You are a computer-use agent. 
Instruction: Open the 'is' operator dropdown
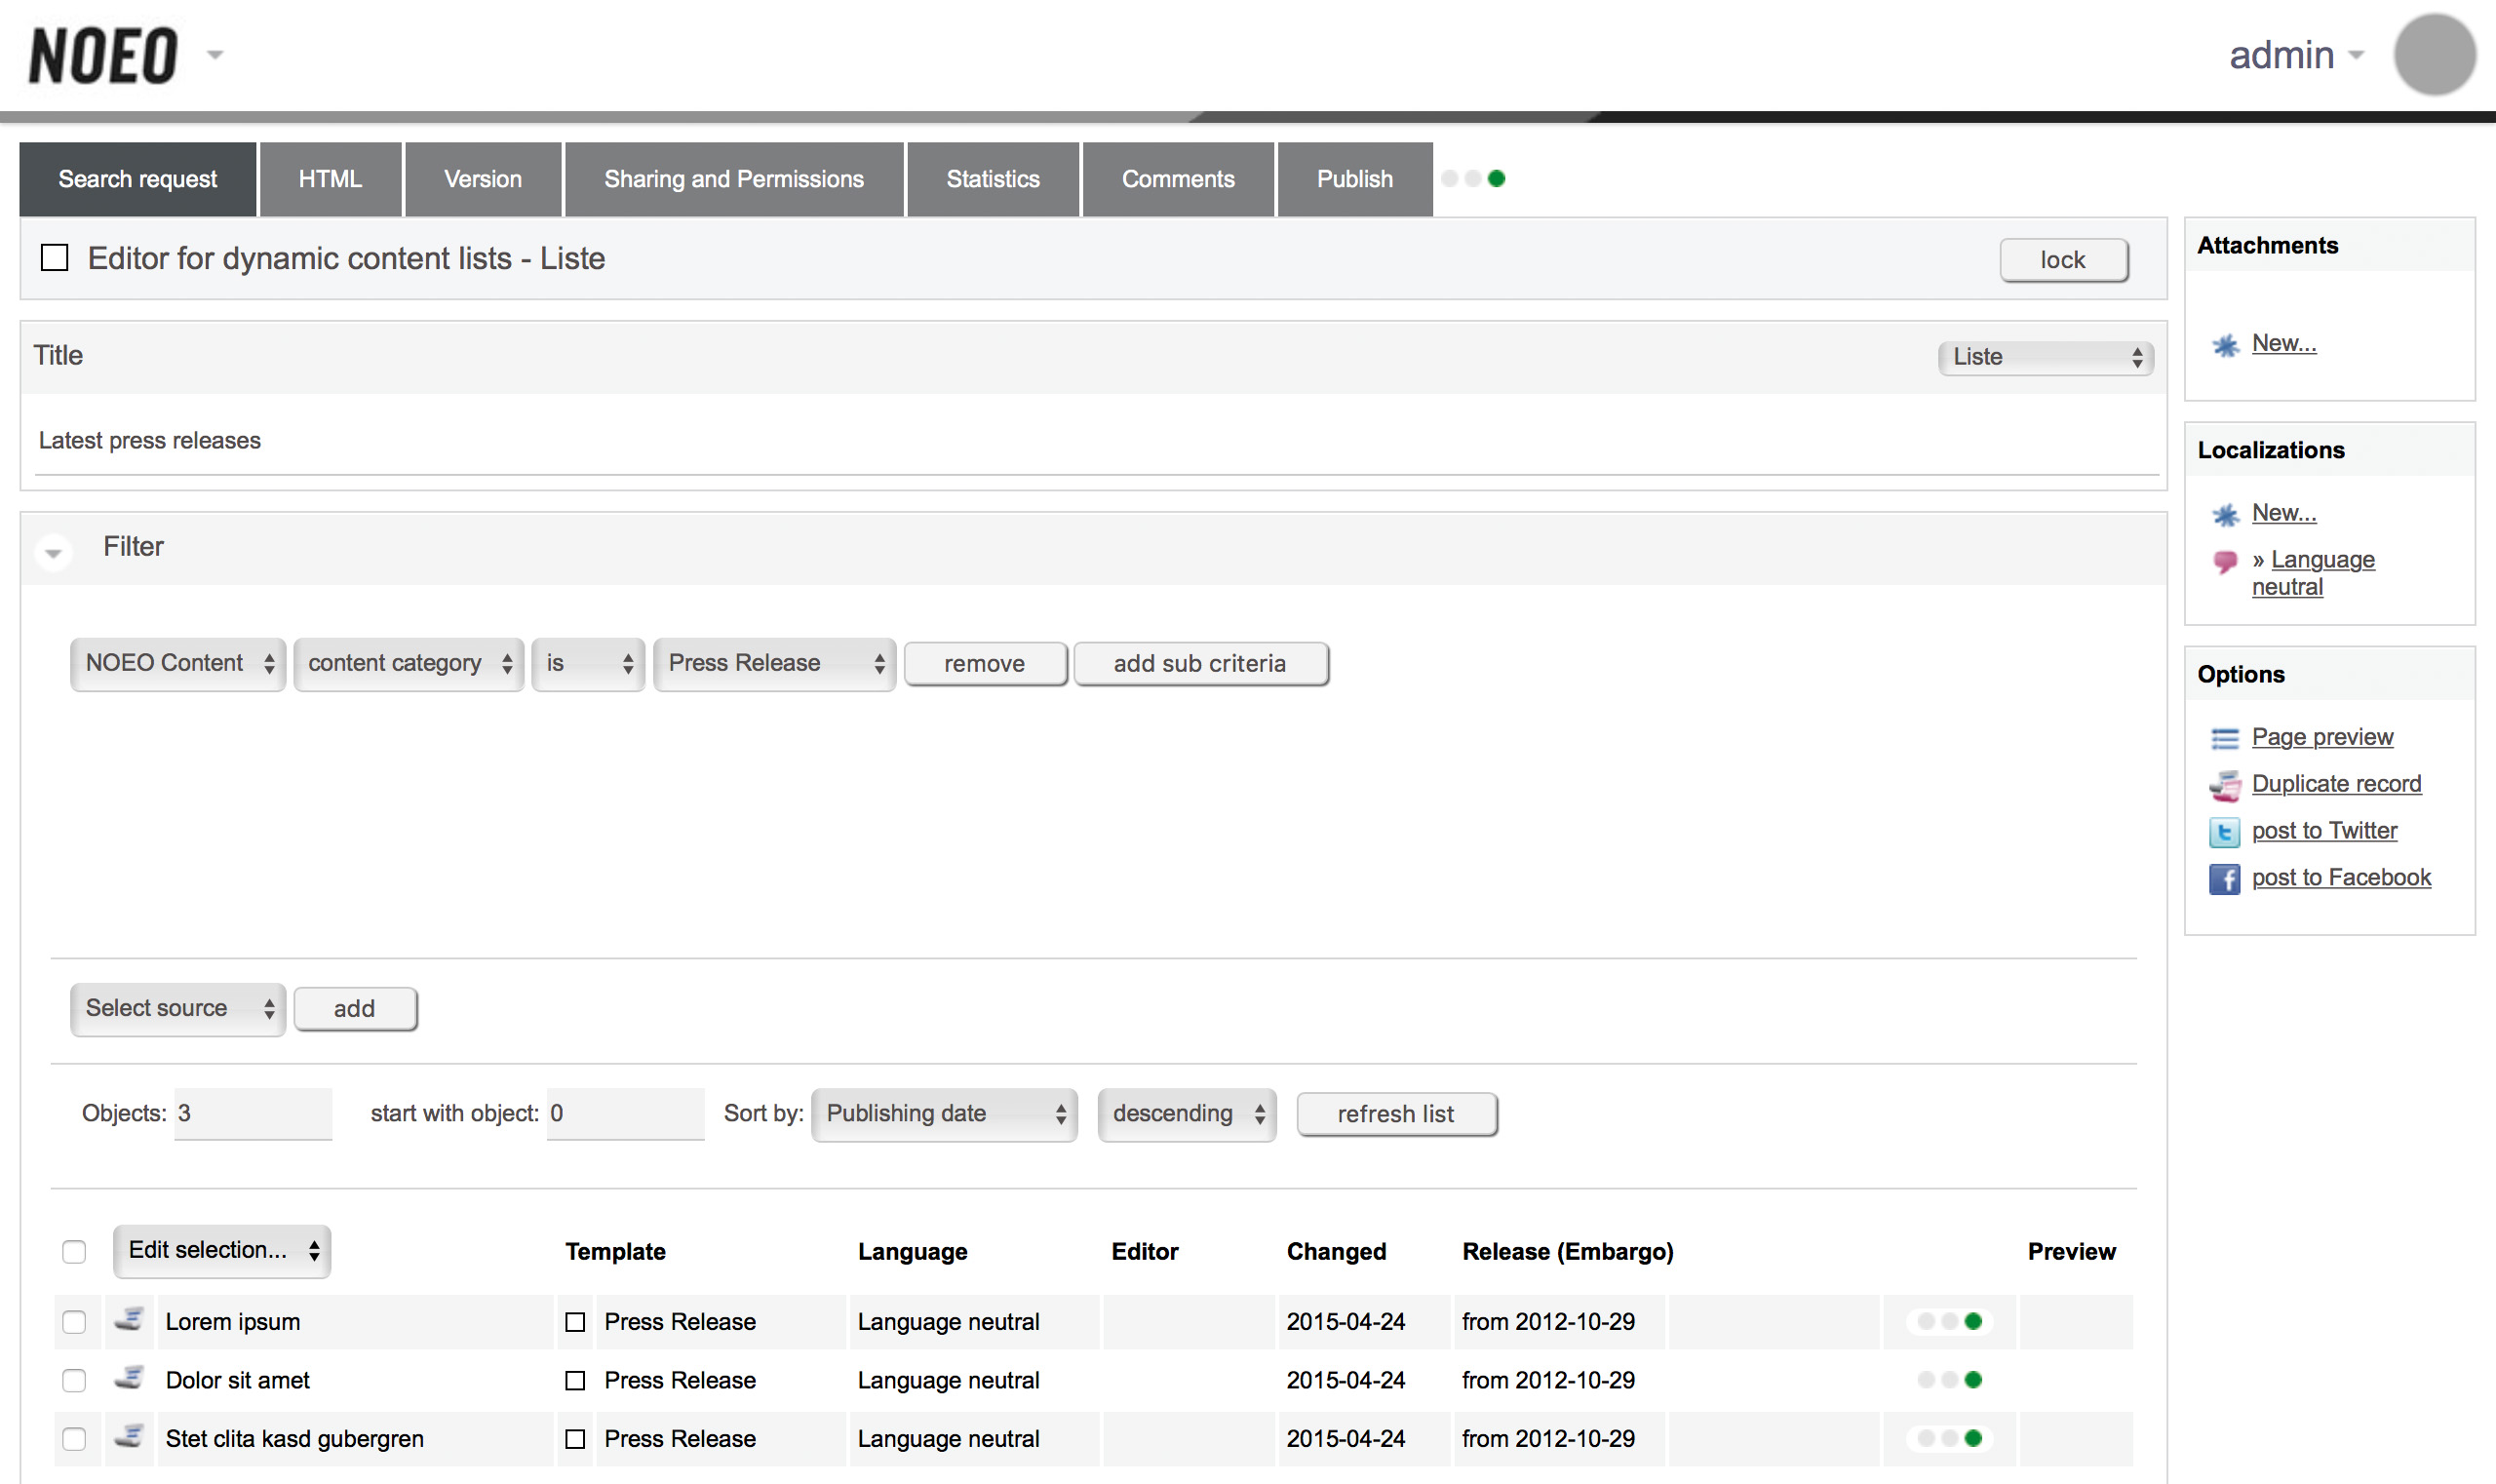tap(588, 663)
